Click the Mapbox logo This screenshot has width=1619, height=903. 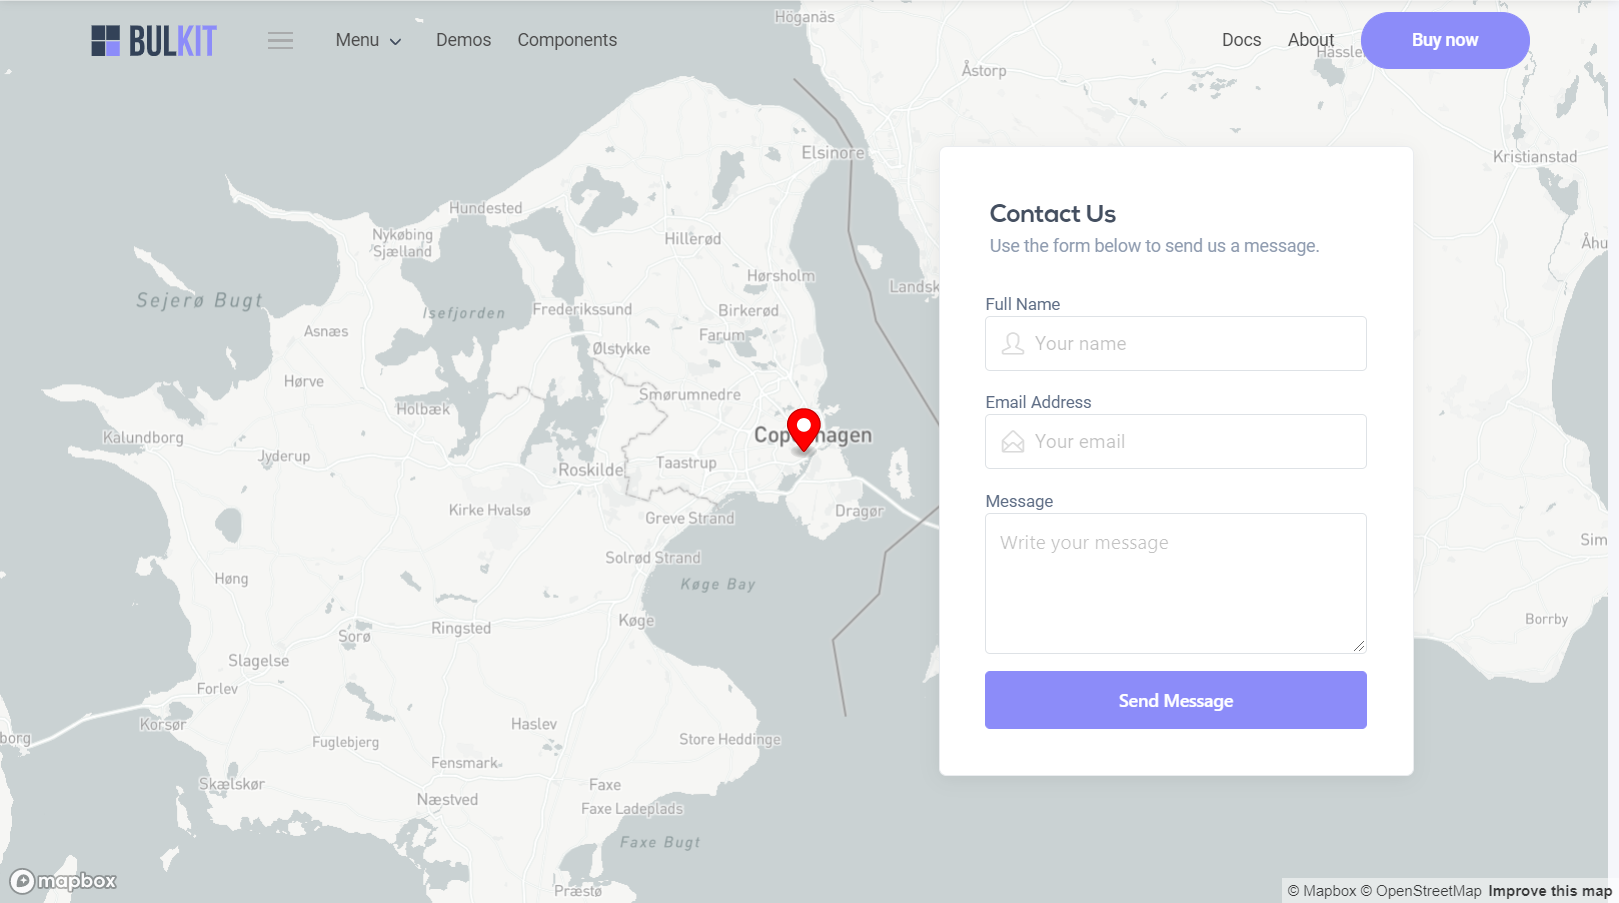tap(64, 881)
